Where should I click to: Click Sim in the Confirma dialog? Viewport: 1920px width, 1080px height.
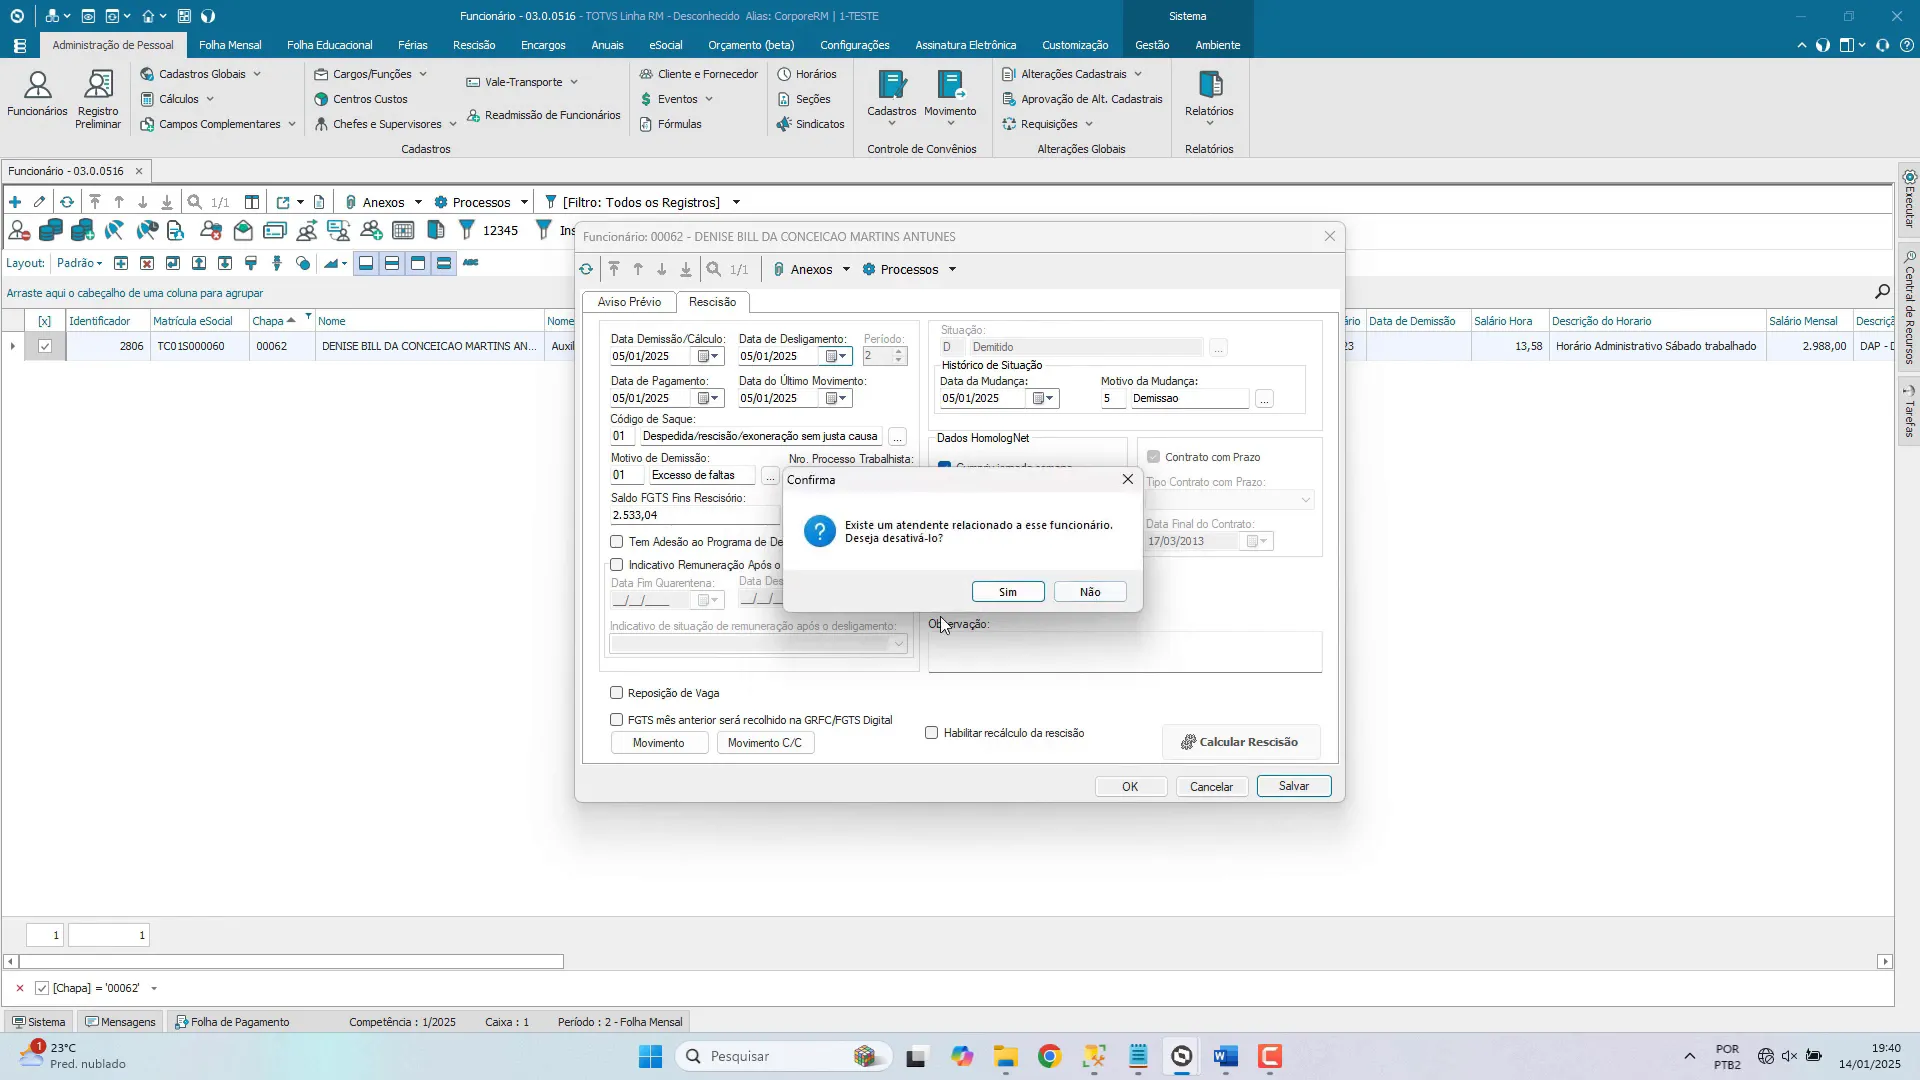click(1008, 592)
